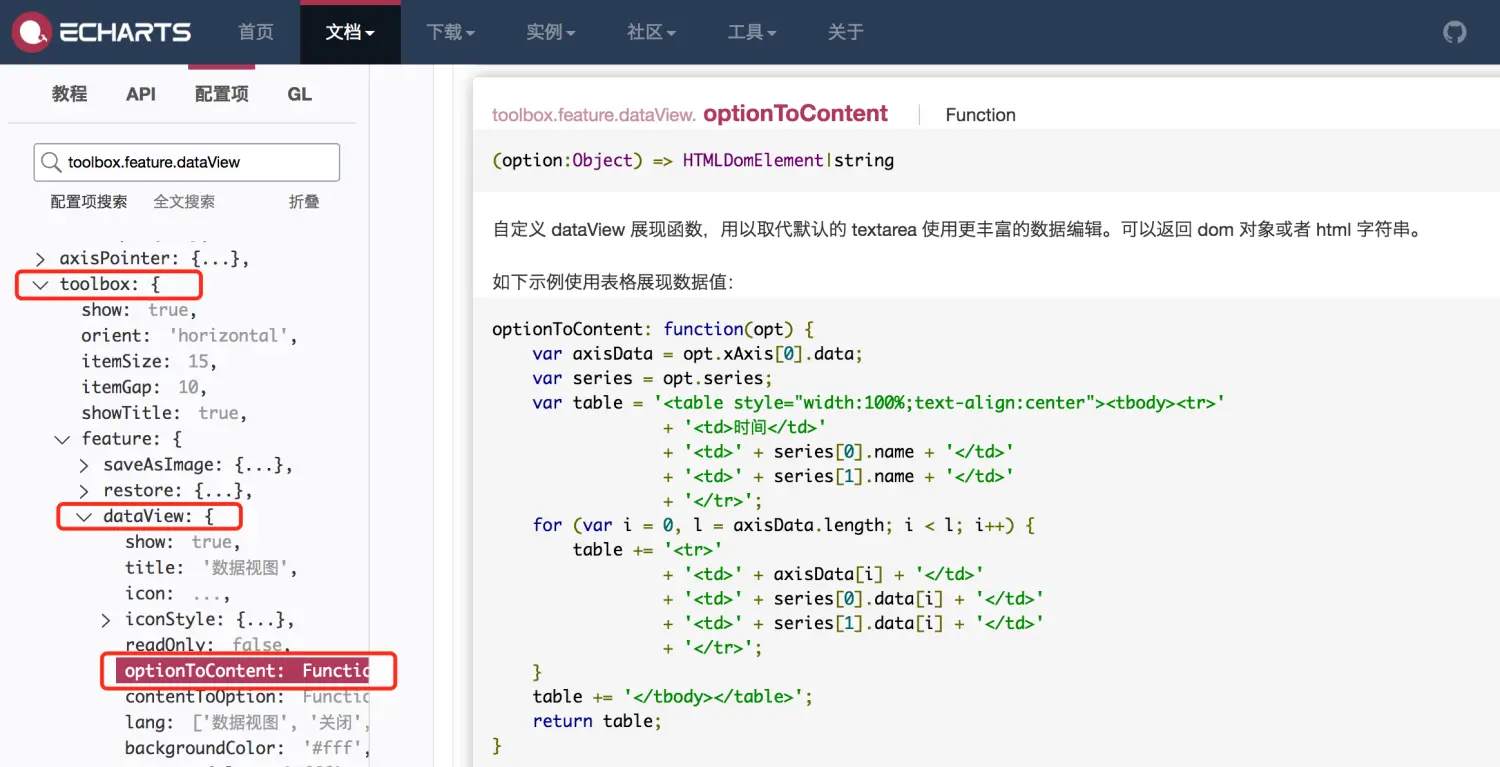Select the lang array option
Screen dimensions: 1500x767
coord(247,722)
